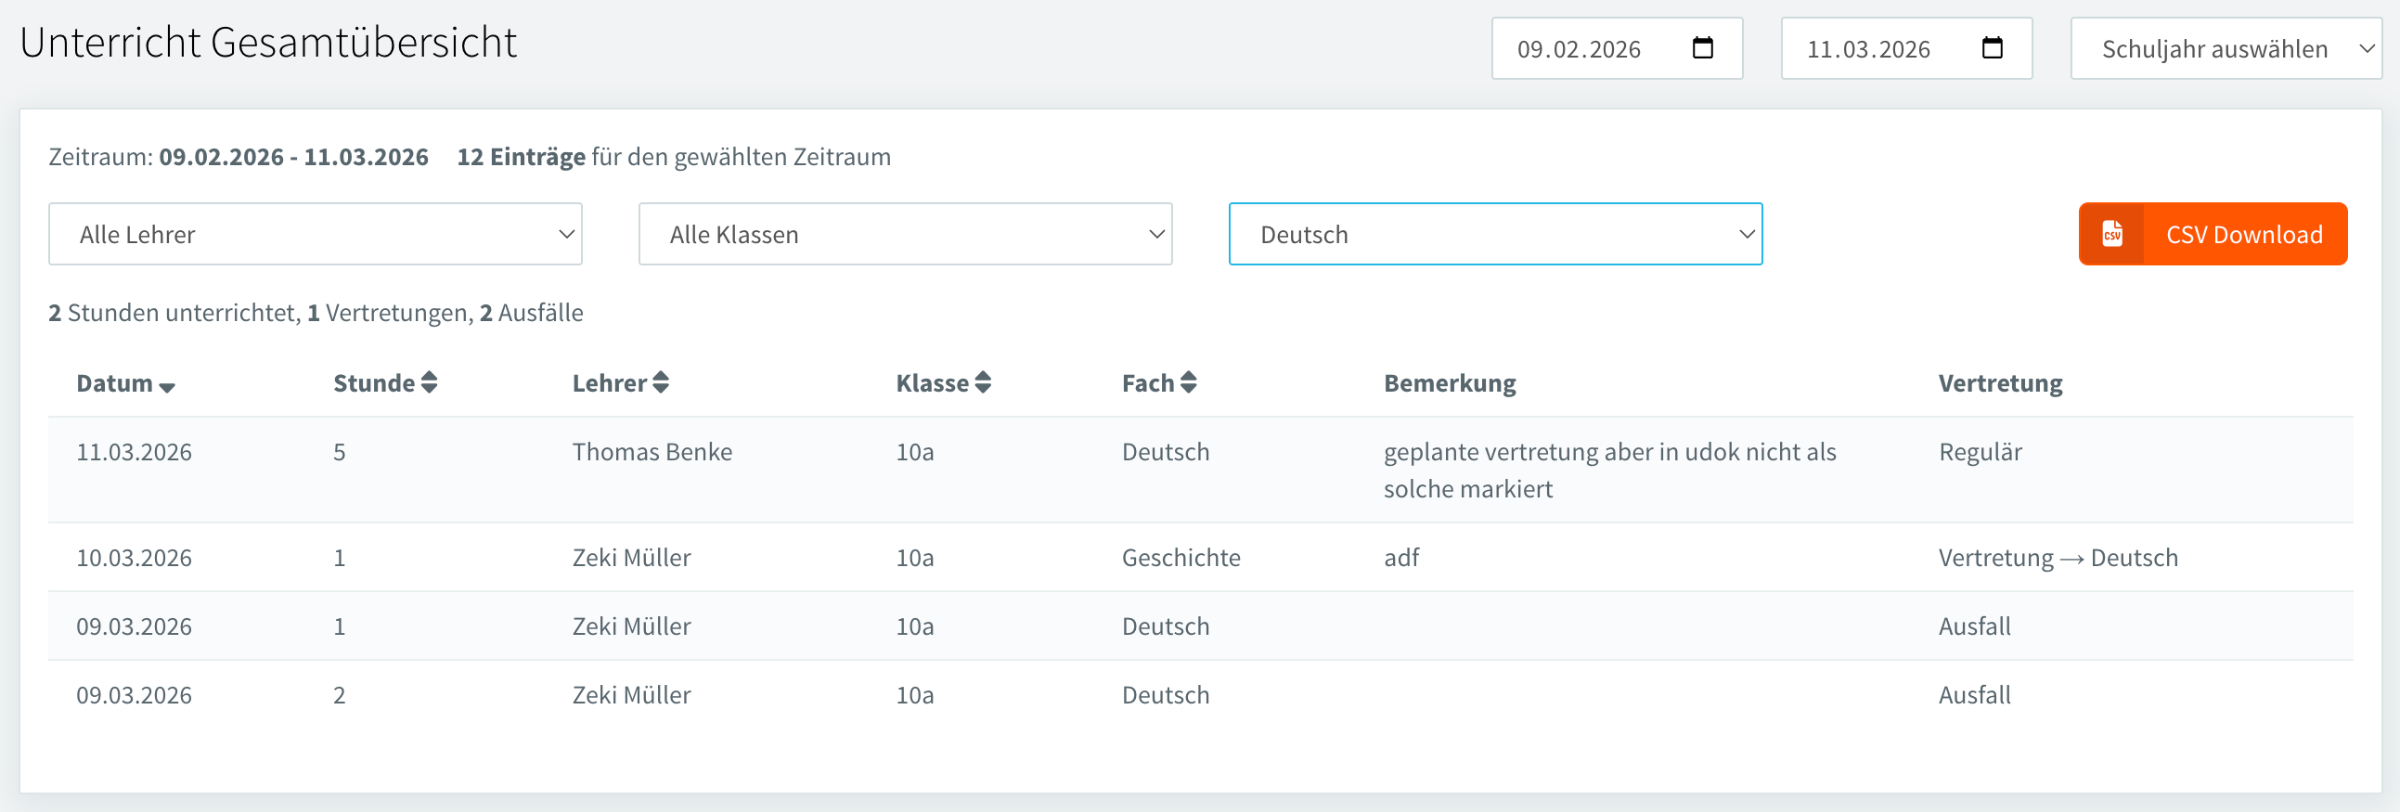Image resolution: width=2400 pixels, height=812 pixels.
Task: Click the Bemerkung column header
Action: (1449, 383)
